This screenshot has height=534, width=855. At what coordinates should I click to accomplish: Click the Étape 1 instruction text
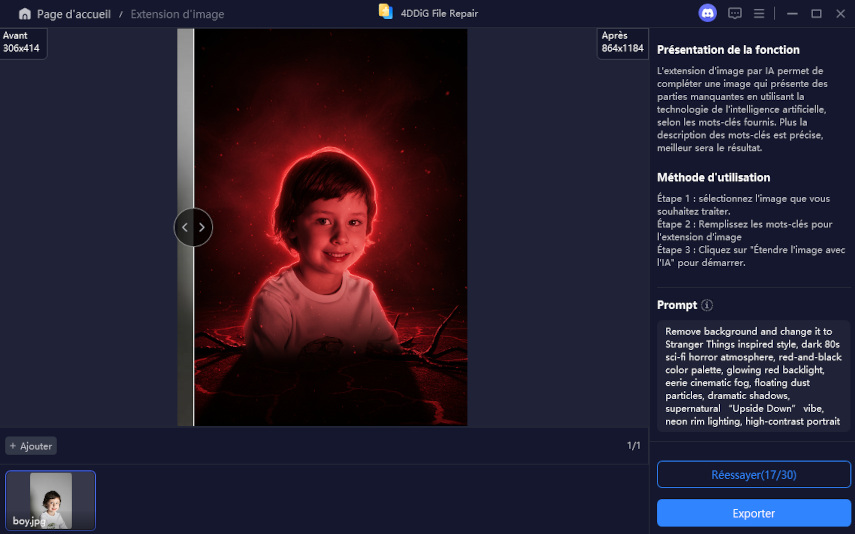tap(743, 205)
